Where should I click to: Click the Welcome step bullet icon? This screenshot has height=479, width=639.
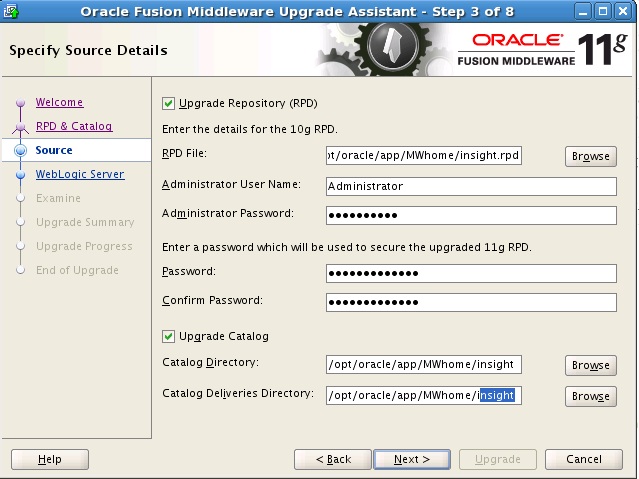pos(20,102)
